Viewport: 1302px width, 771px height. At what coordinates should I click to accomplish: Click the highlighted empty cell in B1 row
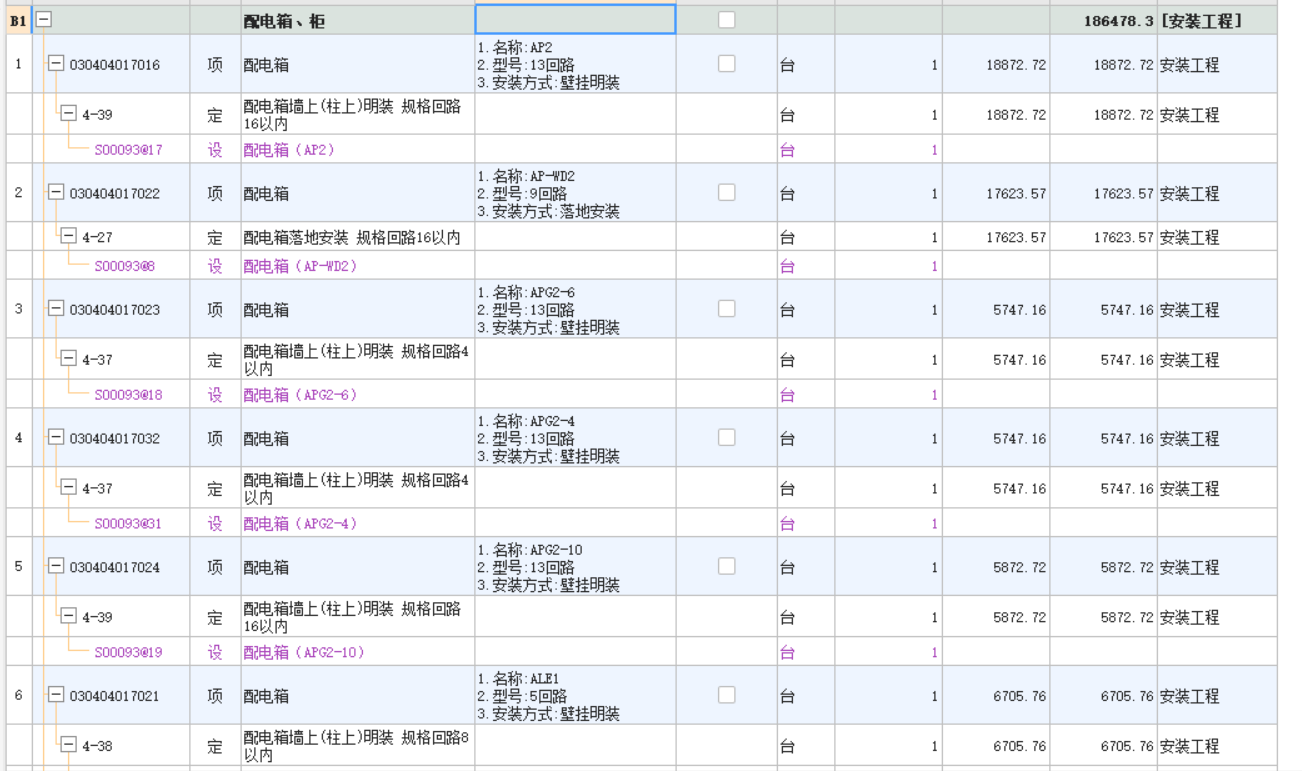coord(575,19)
